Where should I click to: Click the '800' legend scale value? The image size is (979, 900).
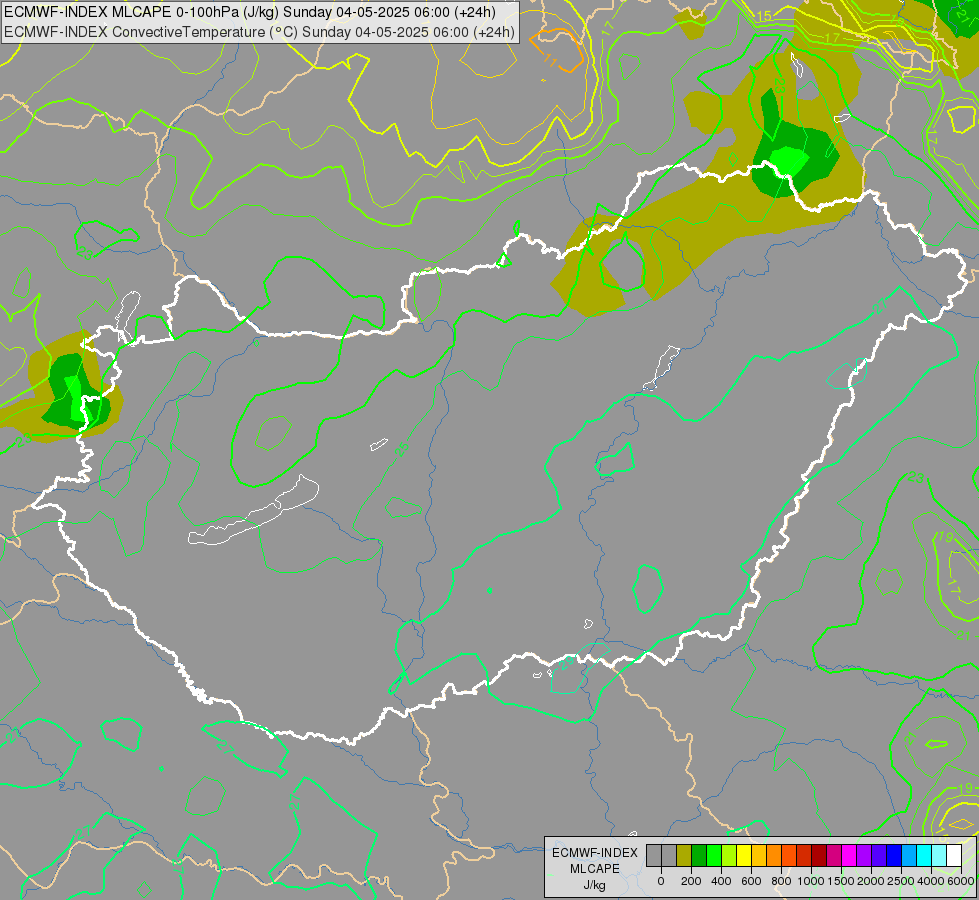(x=781, y=881)
